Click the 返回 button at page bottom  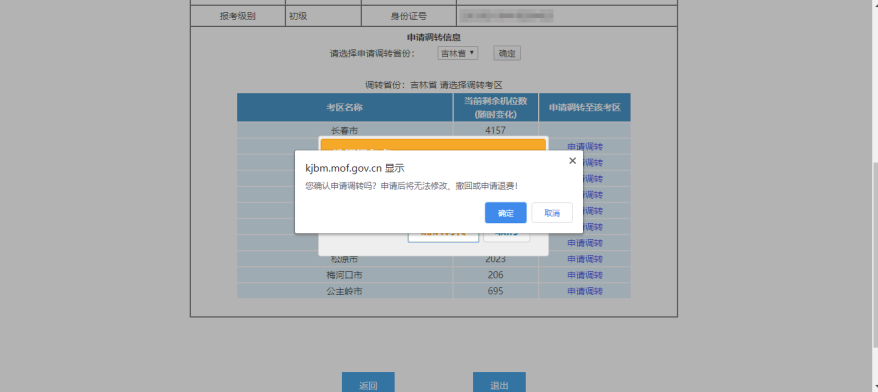(x=368, y=383)
